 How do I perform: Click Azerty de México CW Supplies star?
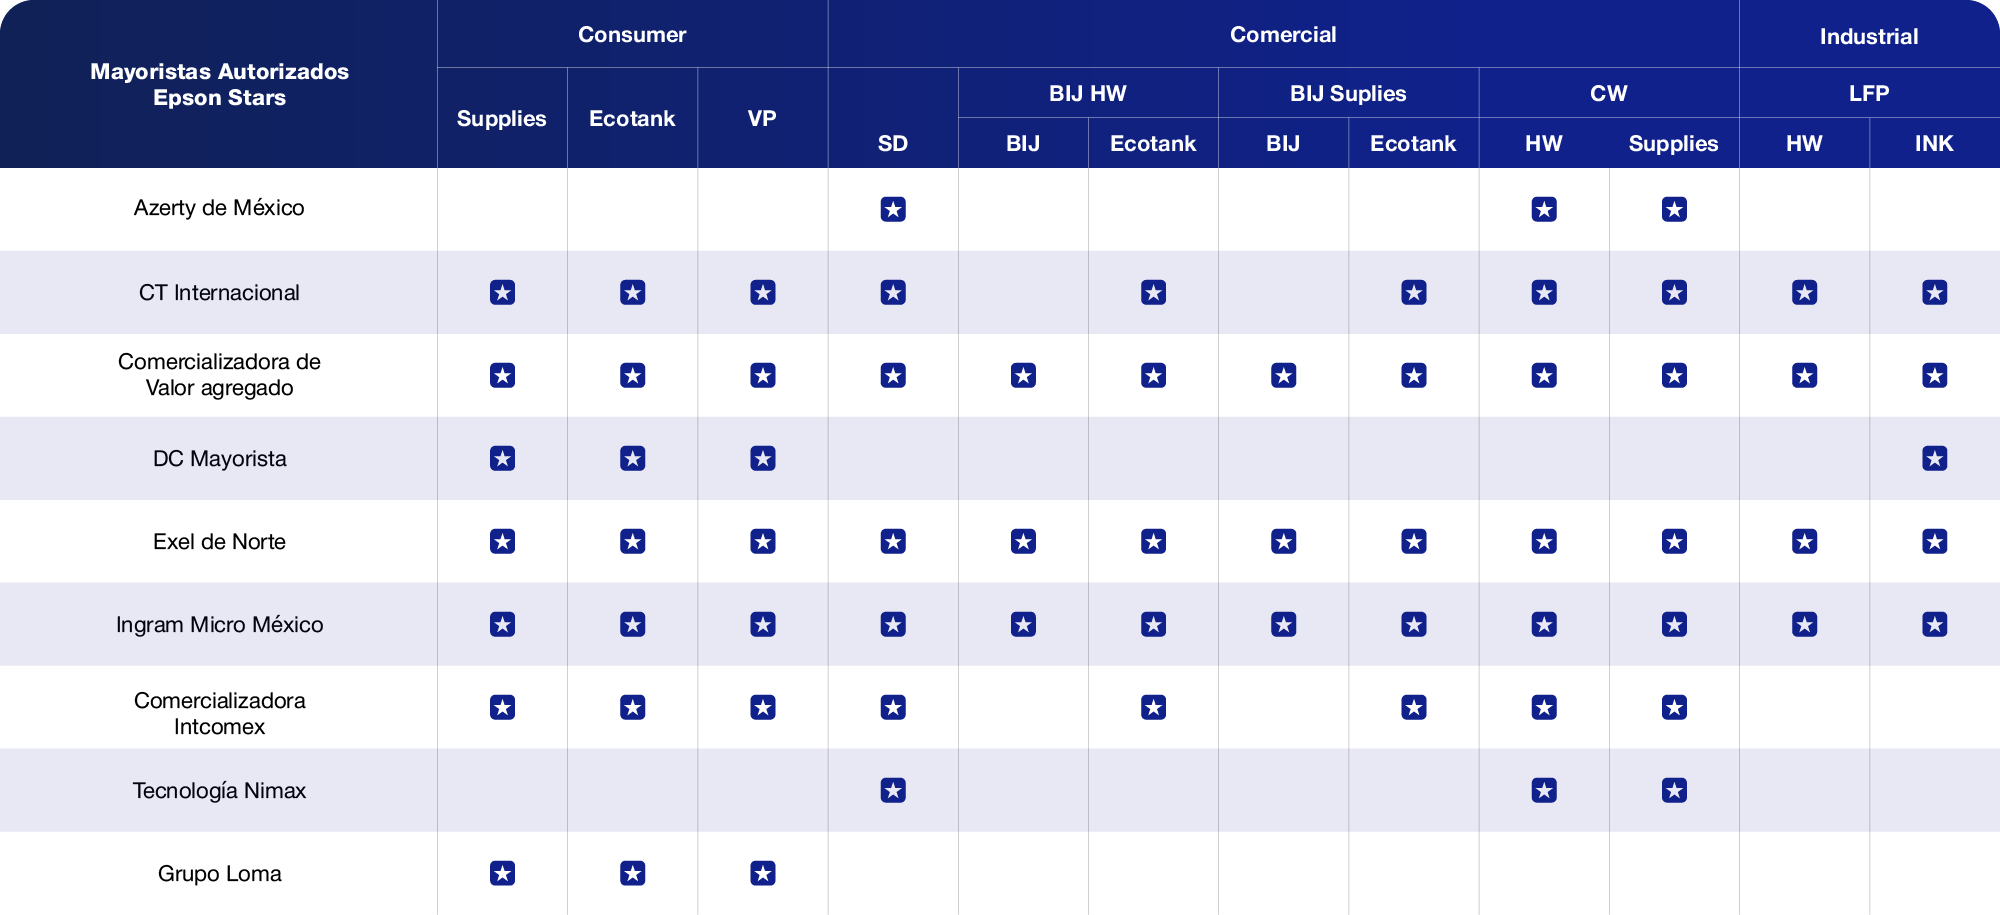1674,209
